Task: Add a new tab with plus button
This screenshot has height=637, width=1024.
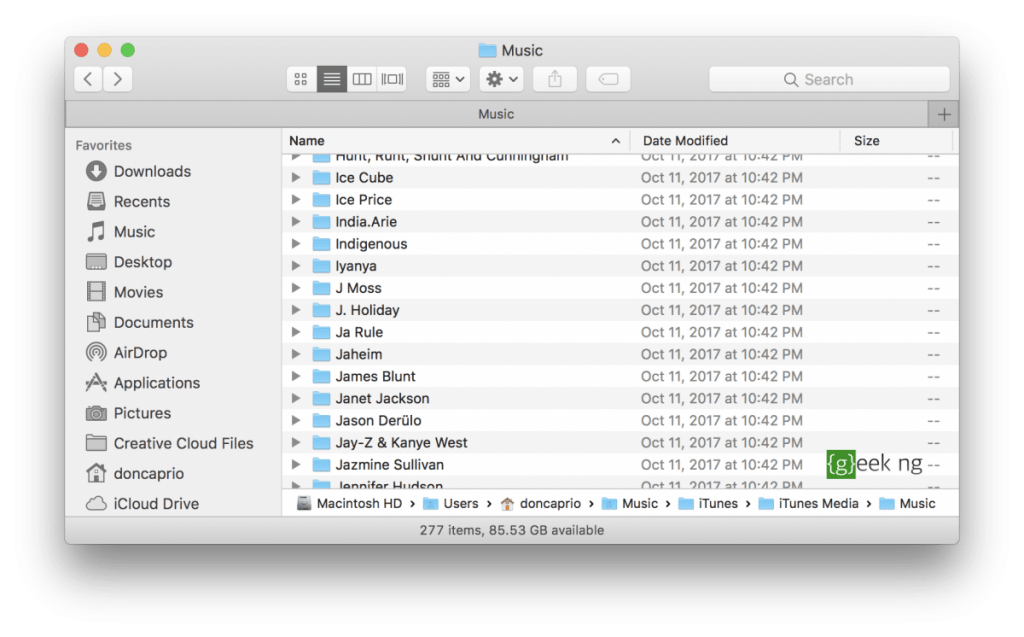Action: 944,114
